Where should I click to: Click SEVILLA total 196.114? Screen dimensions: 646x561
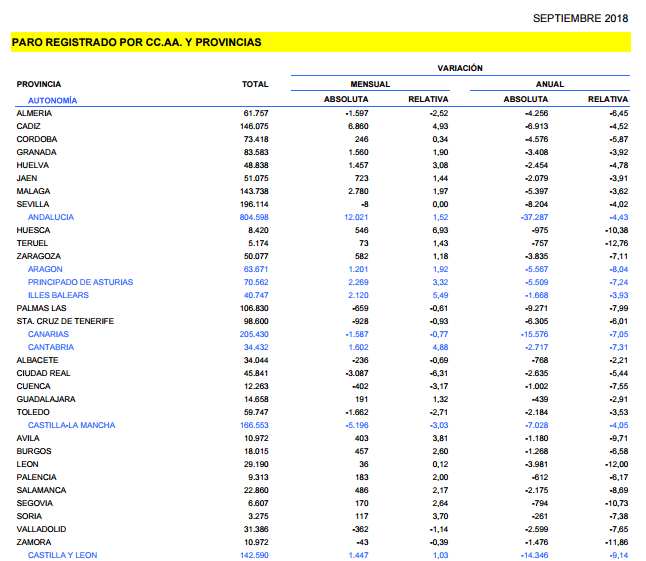[x=254, y=204]
